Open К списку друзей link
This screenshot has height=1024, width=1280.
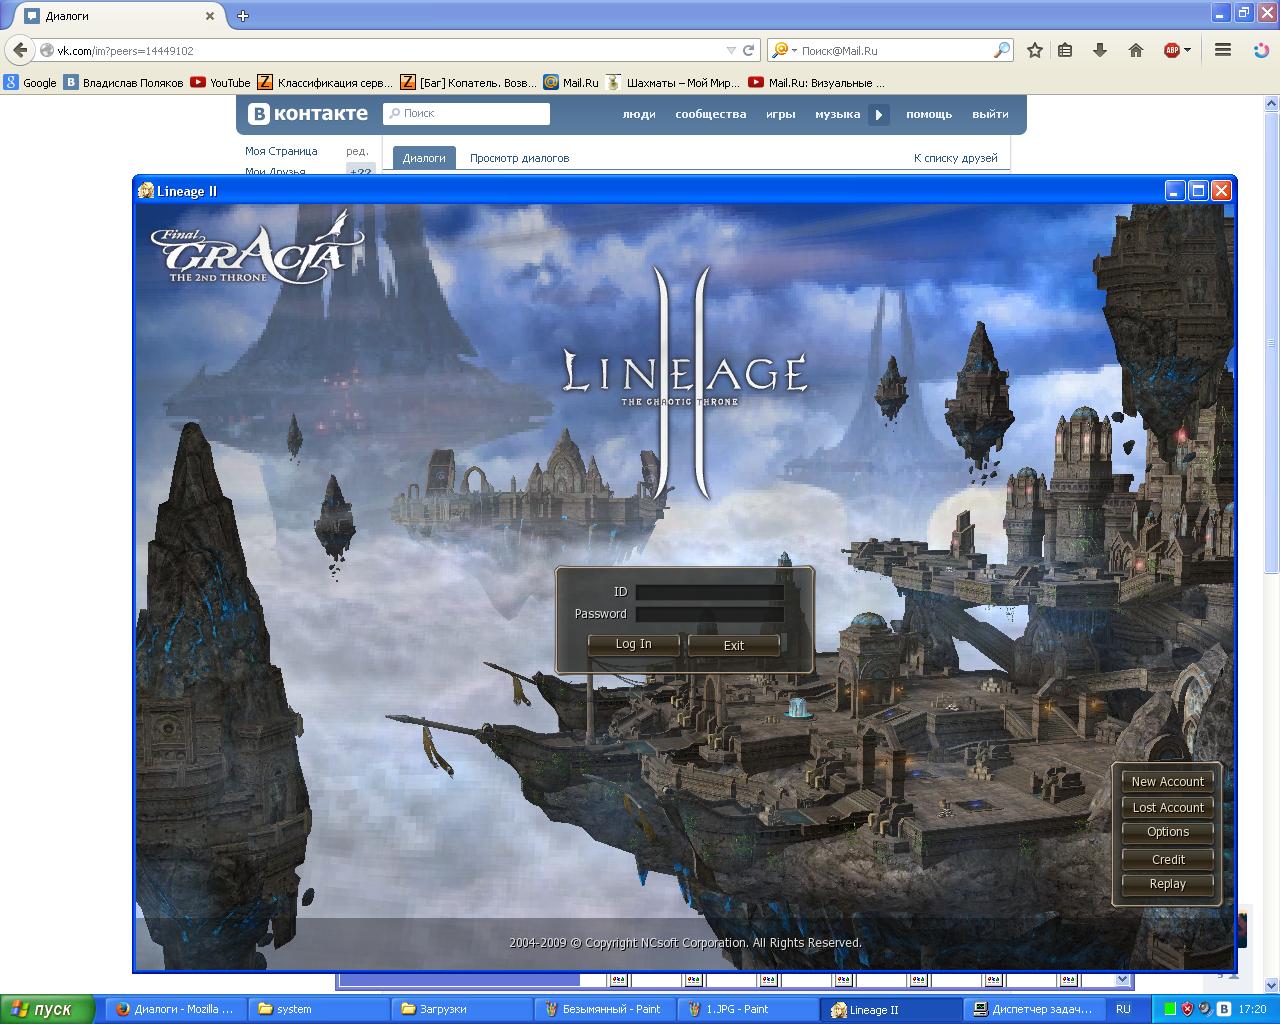(956, 158)
